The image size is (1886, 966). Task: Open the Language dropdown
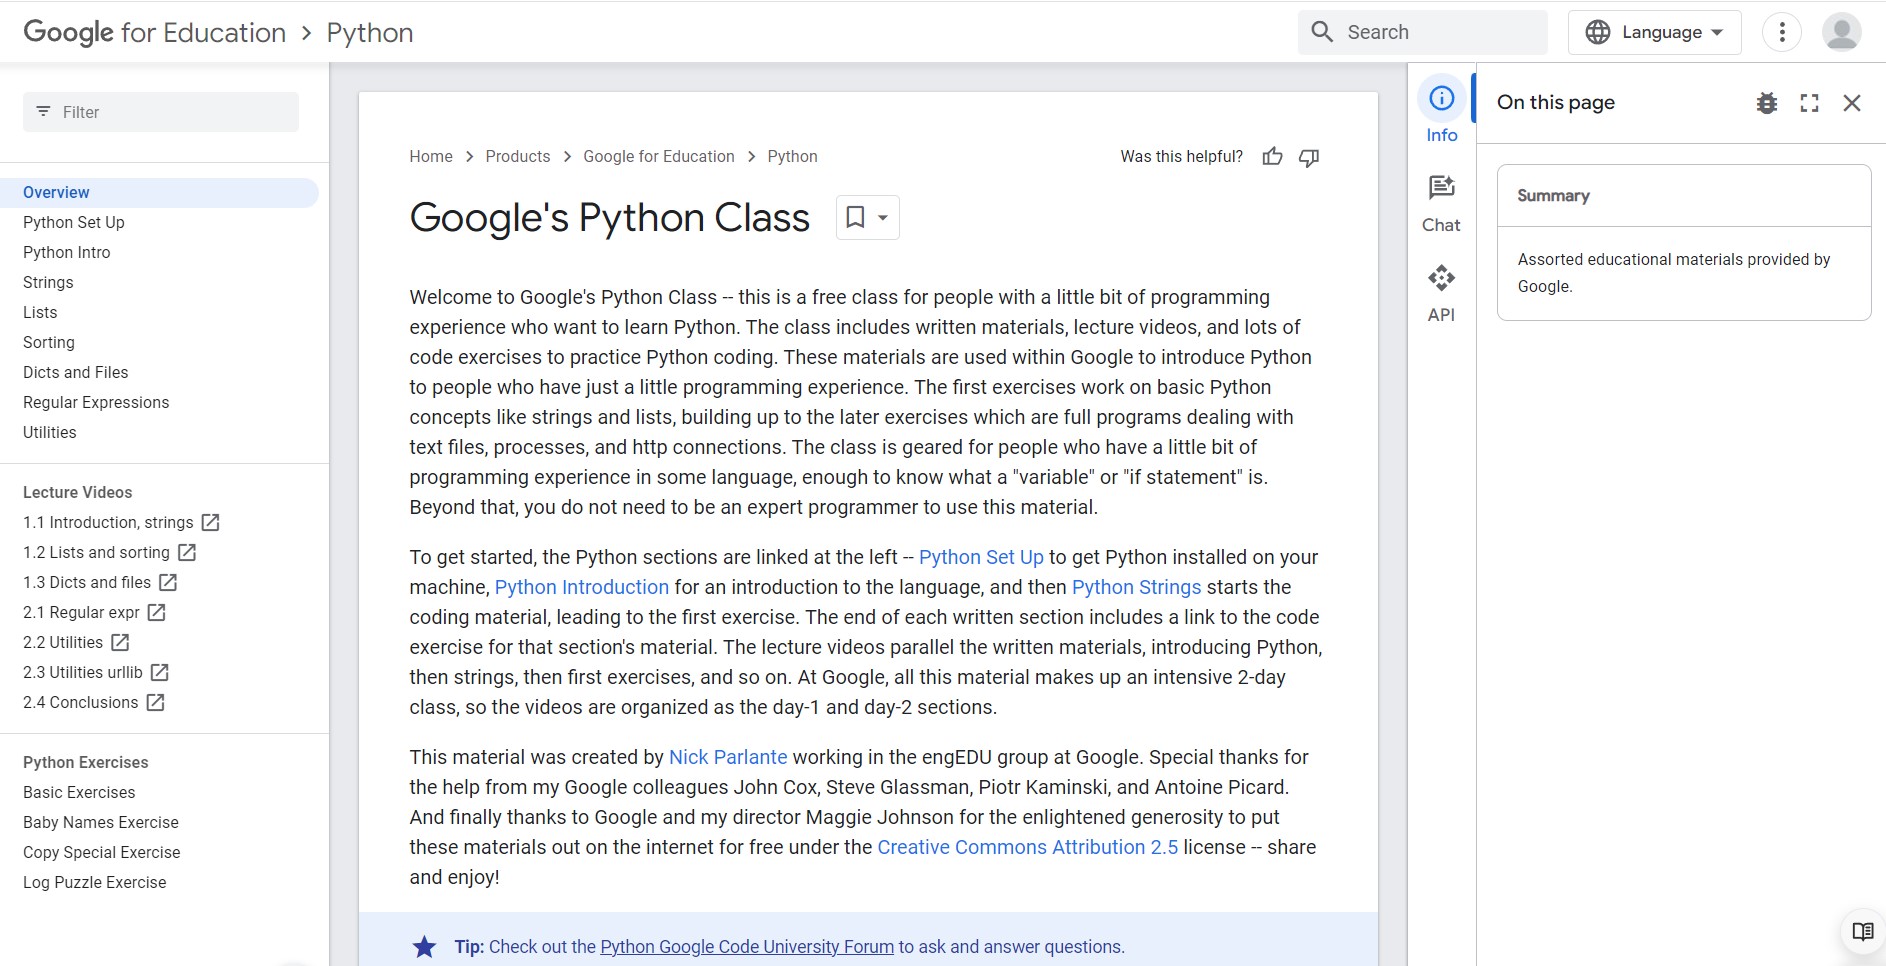1653,31
